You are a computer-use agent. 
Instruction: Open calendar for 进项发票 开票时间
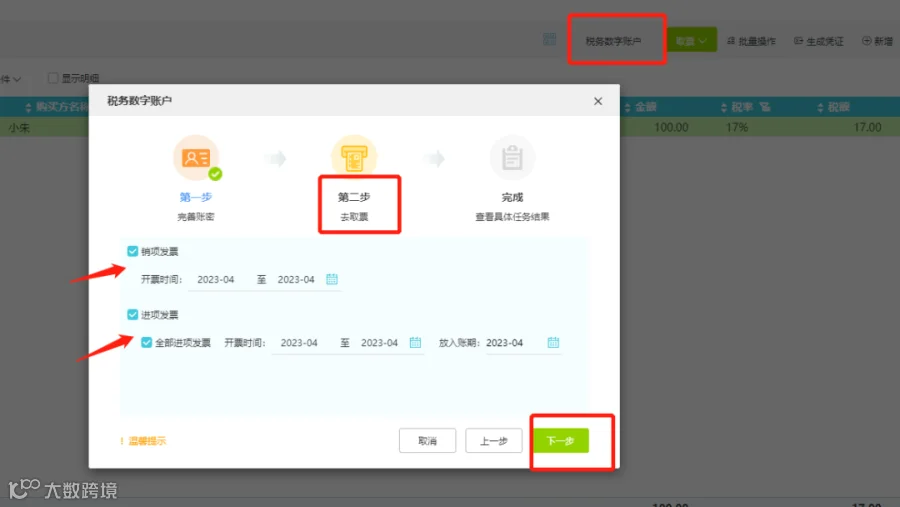point(415,343)
